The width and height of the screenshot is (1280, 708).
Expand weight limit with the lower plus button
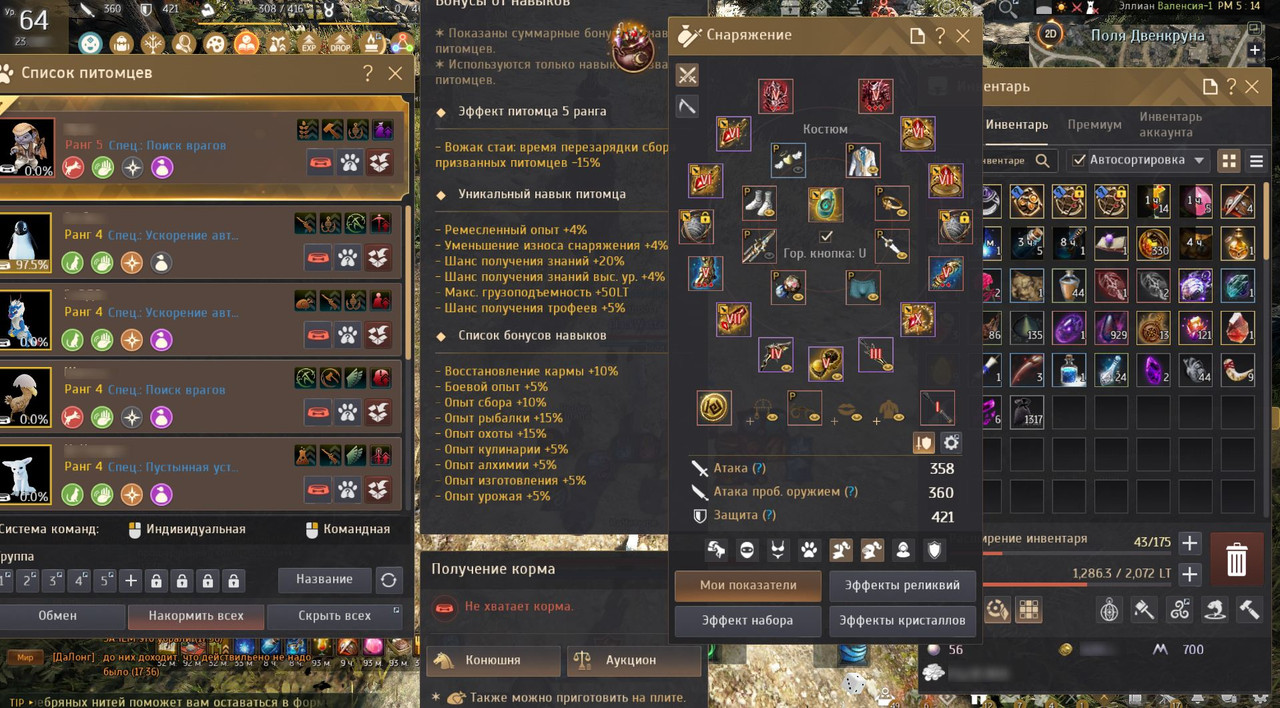pyautogui.click(x=1189, y=574)
